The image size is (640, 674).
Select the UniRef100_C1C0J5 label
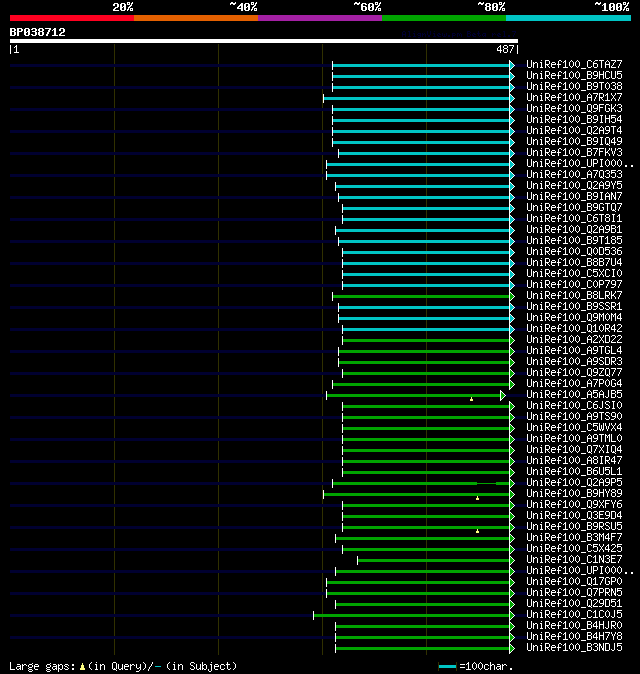click(574, 615)
